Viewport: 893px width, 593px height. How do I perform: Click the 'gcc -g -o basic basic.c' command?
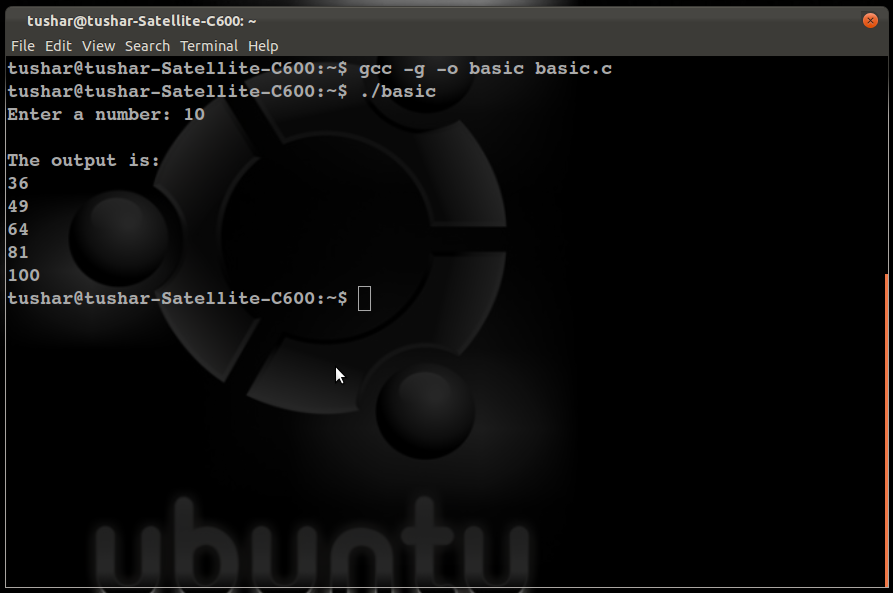pyautogui.click(x=485, y=69)
